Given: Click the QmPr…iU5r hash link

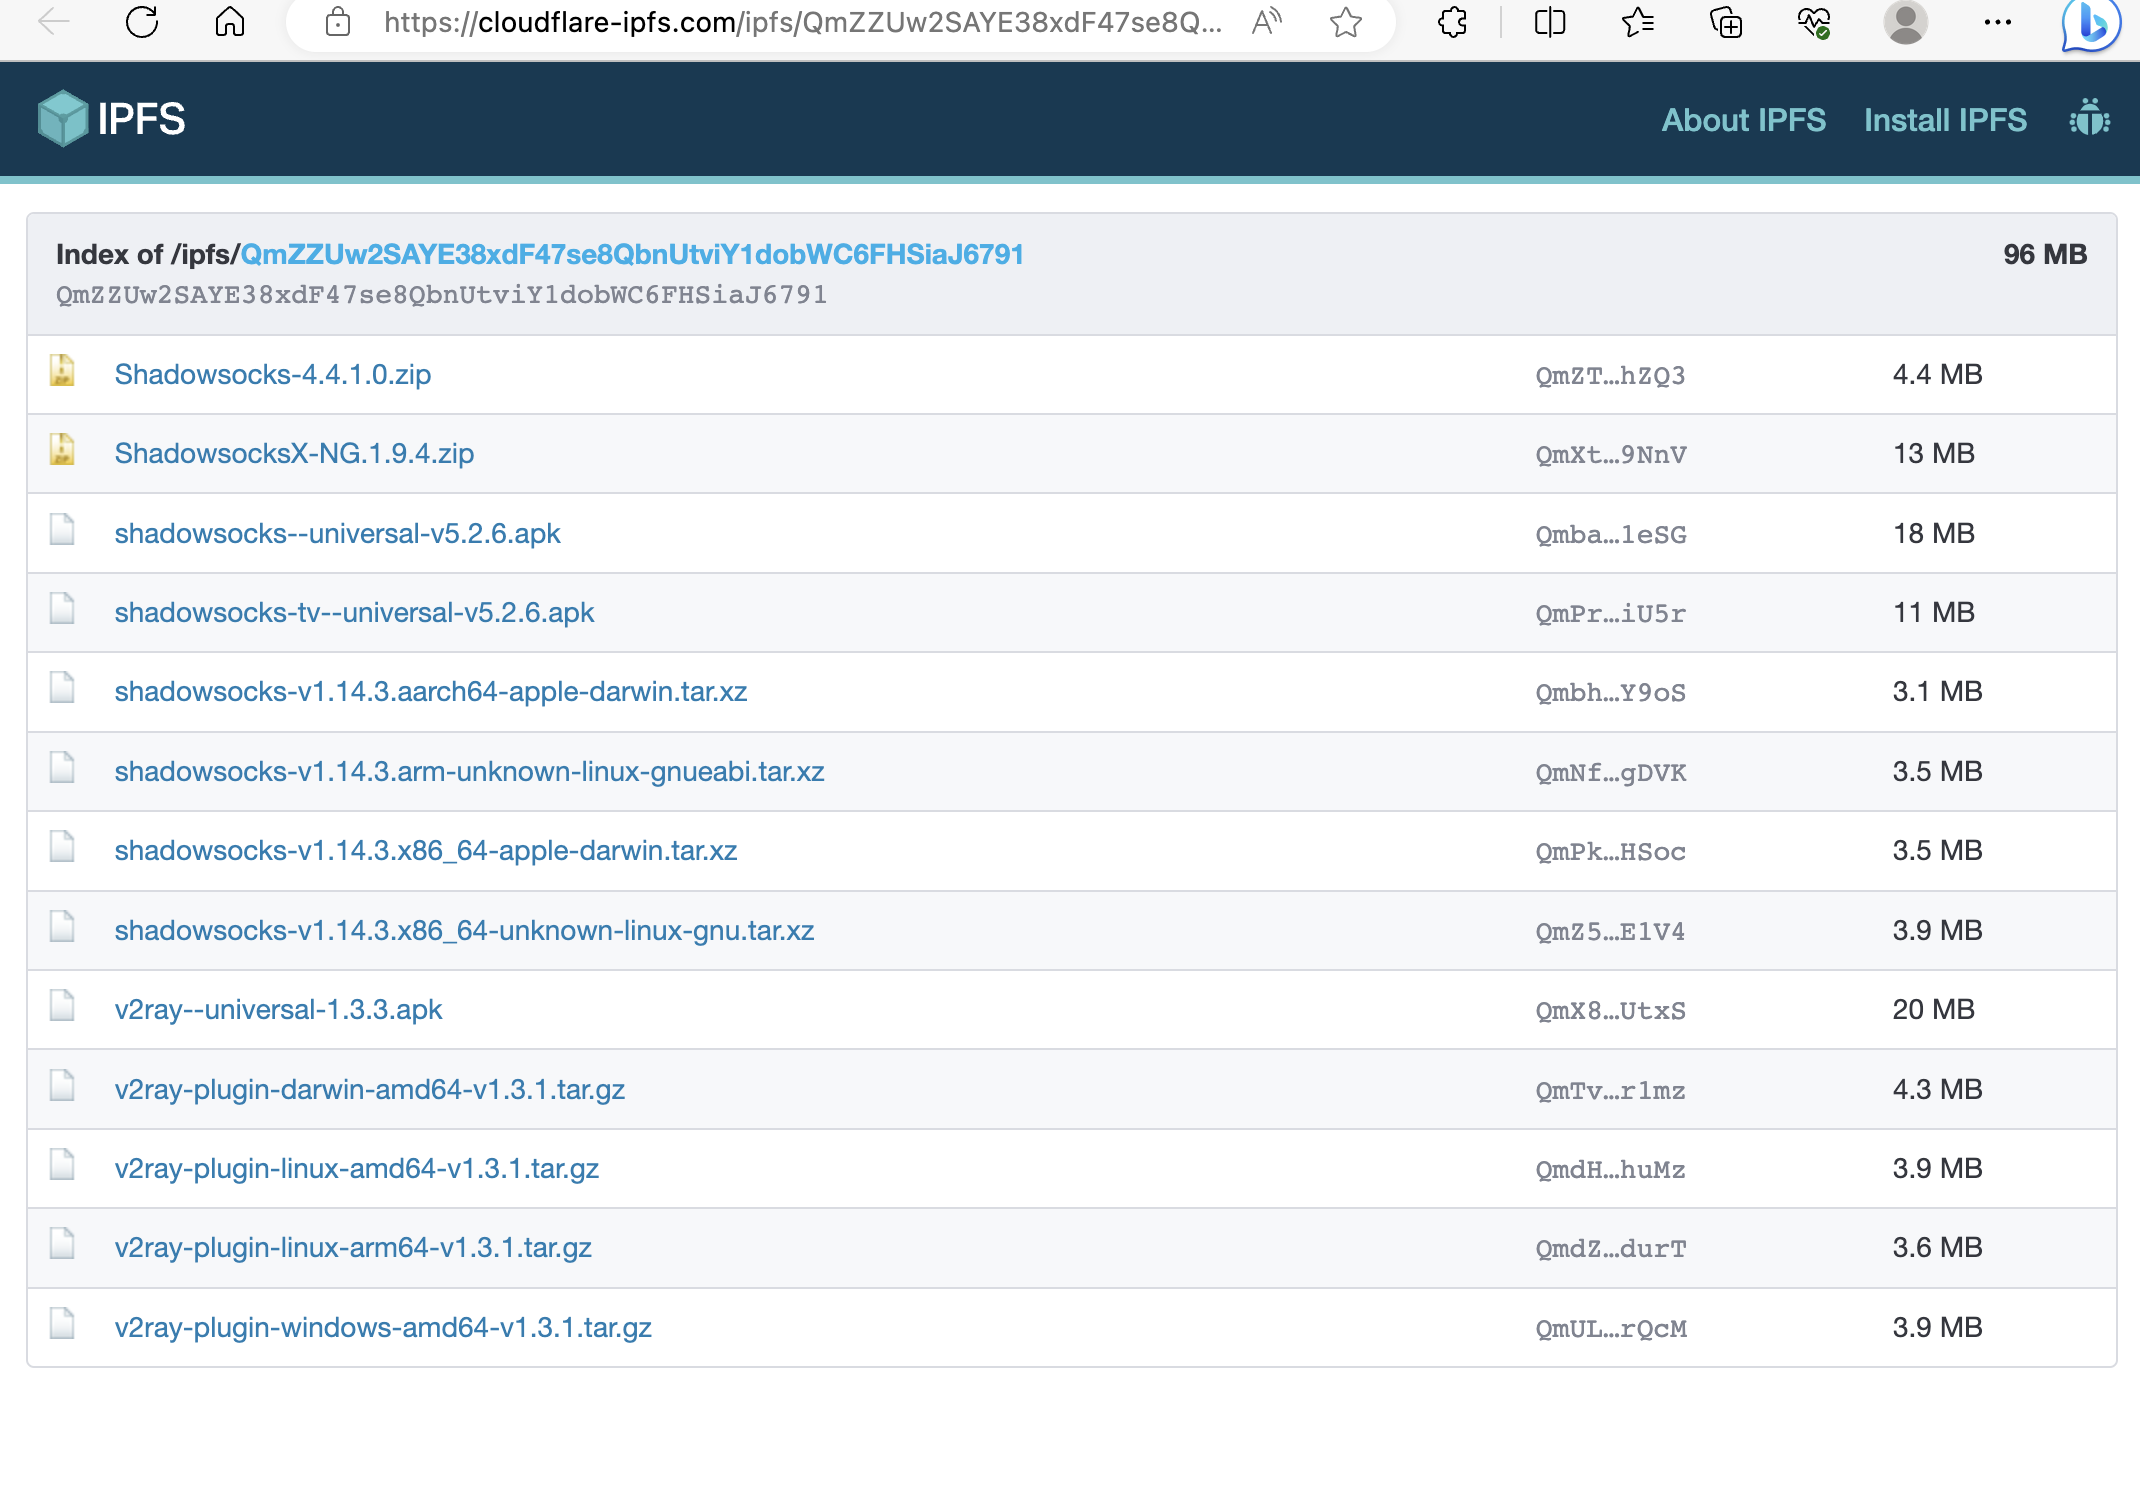Looking at the screenshot, I should [x=1610, y=613].
